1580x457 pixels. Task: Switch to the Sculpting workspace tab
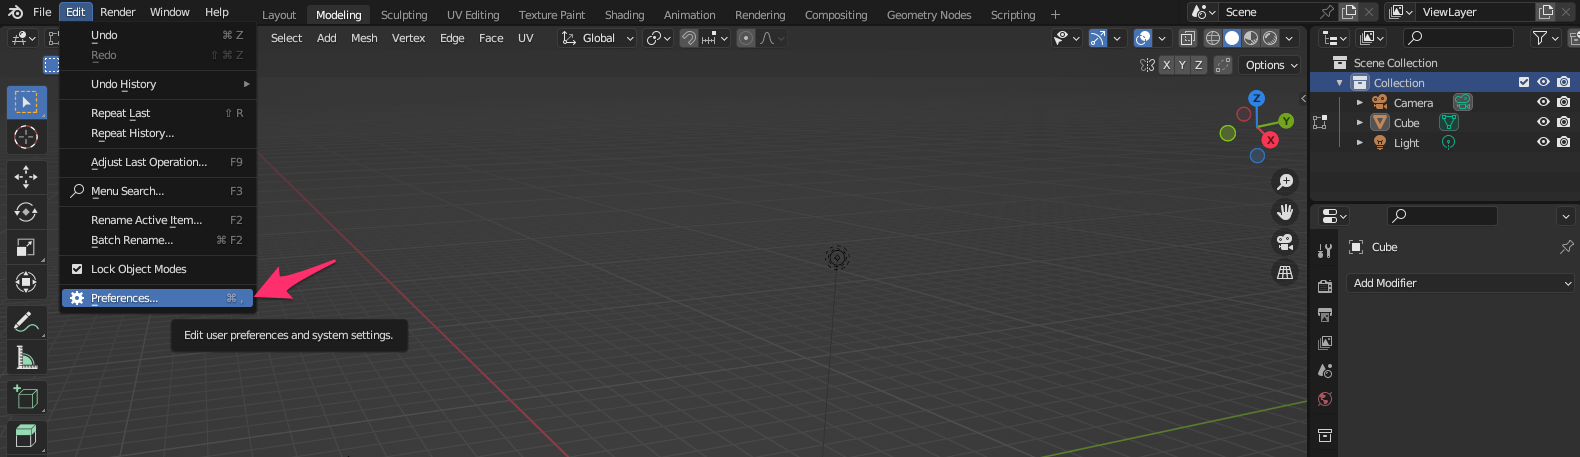pyautogui.click(x=404, y=15)
